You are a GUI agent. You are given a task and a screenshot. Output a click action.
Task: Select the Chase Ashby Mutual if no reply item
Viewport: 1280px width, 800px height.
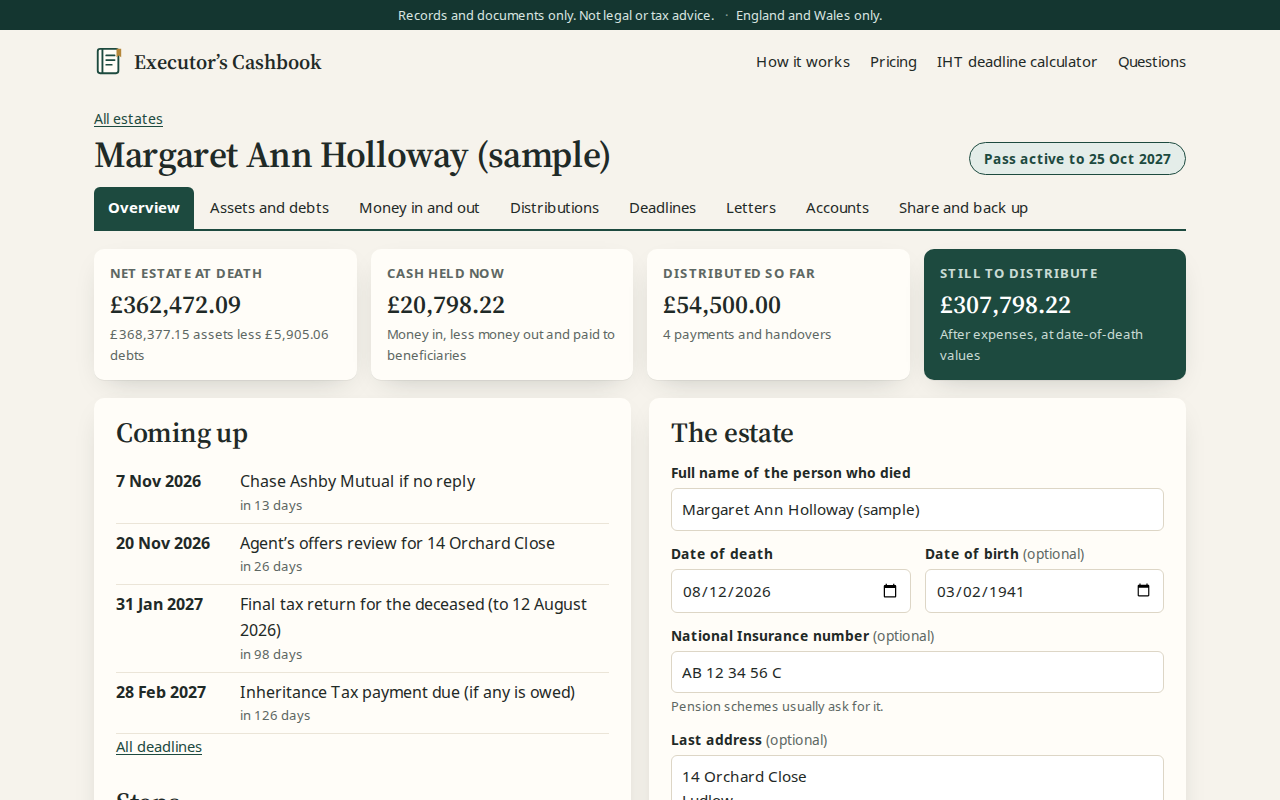click(362, 493)
